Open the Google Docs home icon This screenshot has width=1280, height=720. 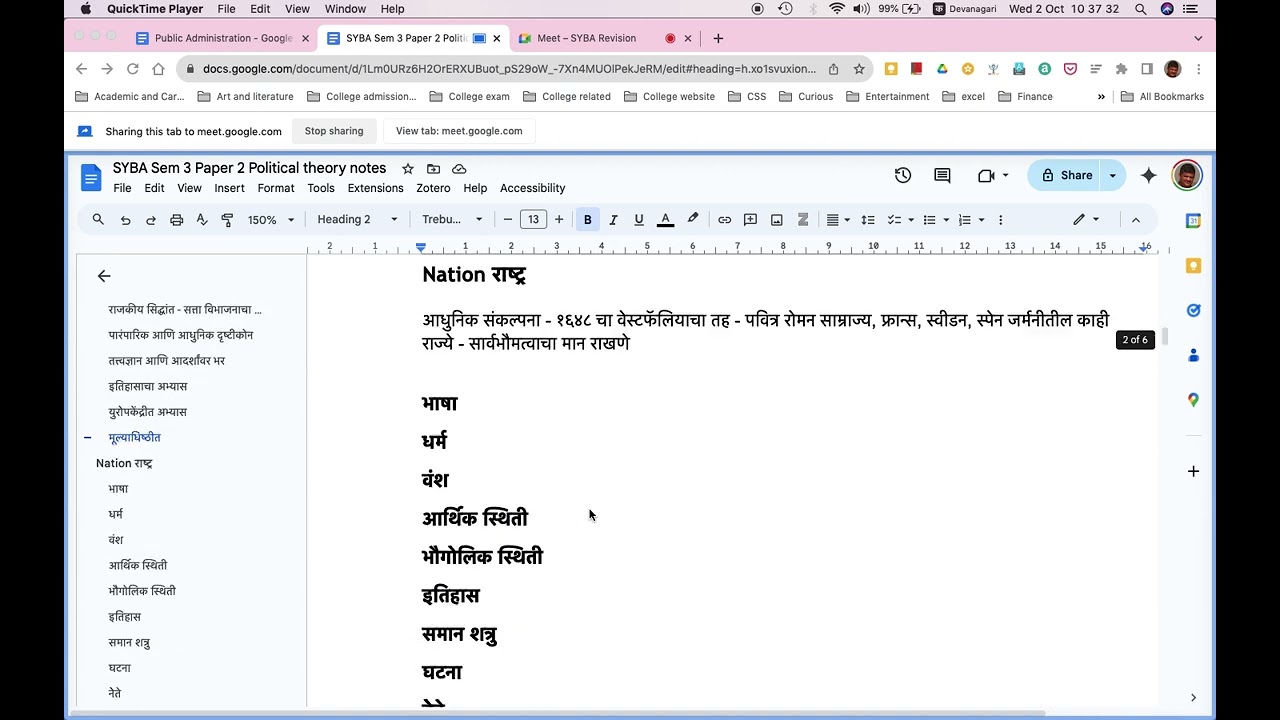91,178
